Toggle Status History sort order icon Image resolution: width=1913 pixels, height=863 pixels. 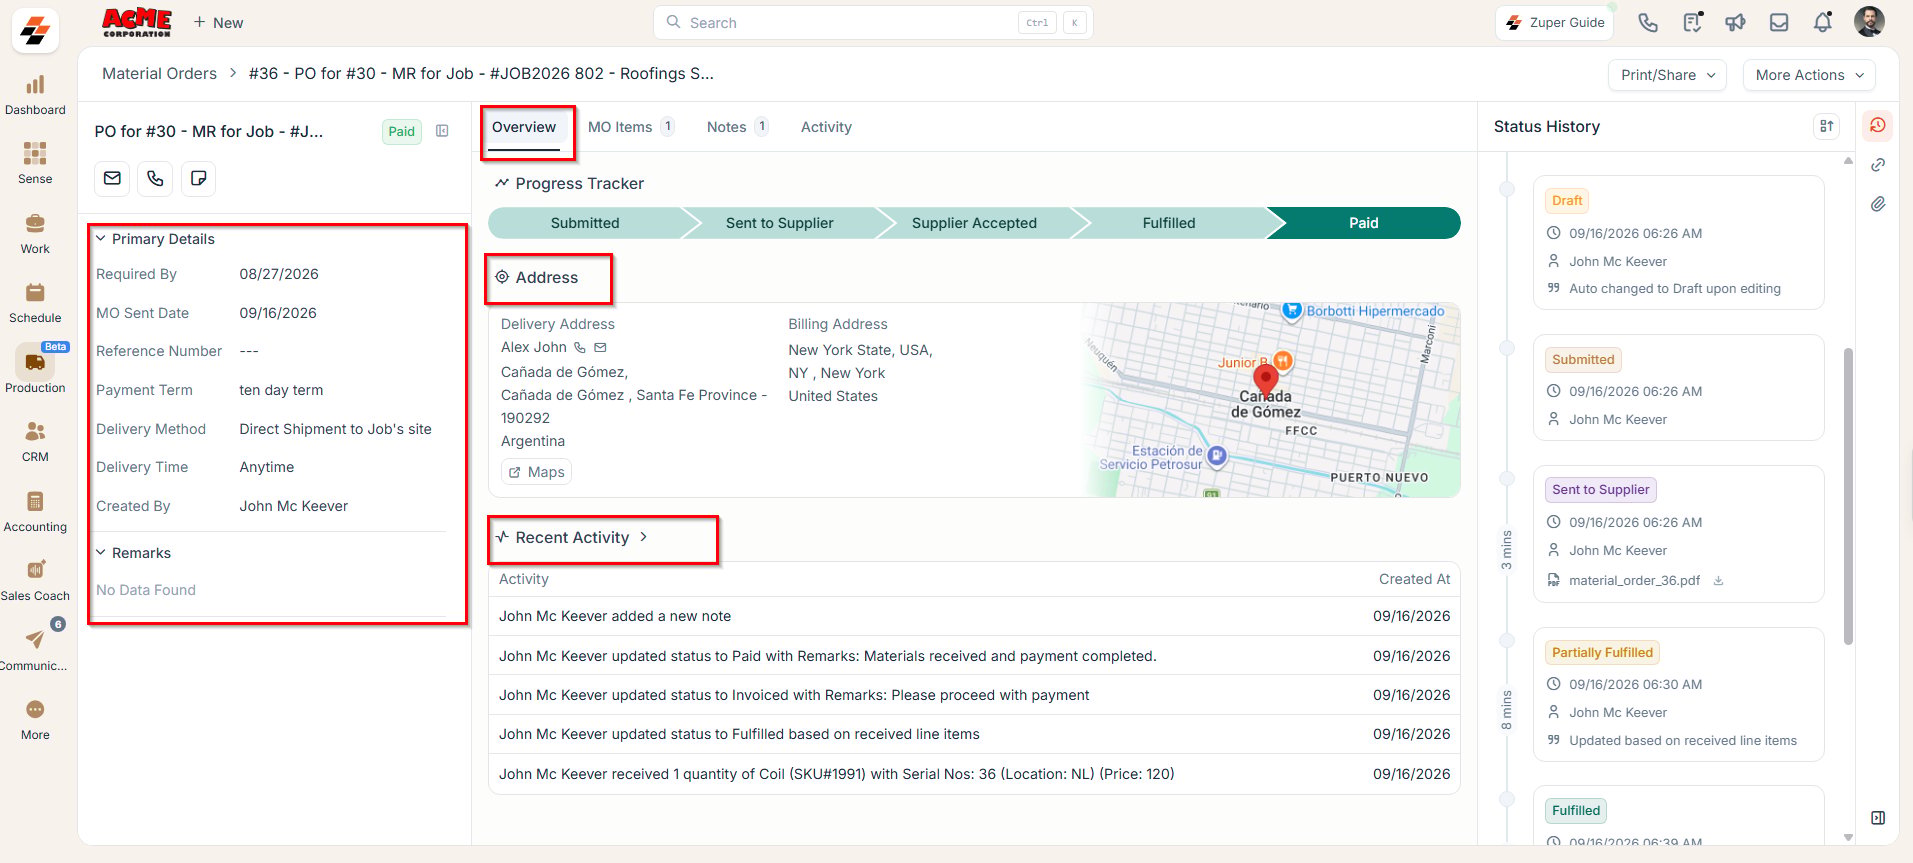coord(1826,126)
